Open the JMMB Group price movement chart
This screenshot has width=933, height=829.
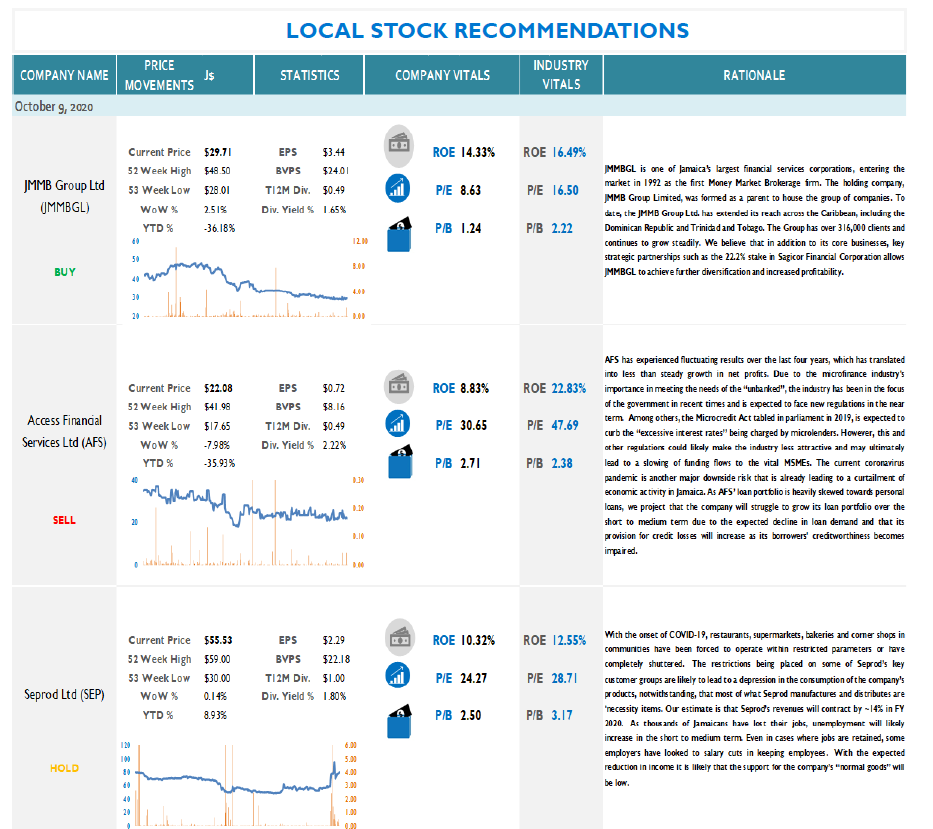click(248, 277)
